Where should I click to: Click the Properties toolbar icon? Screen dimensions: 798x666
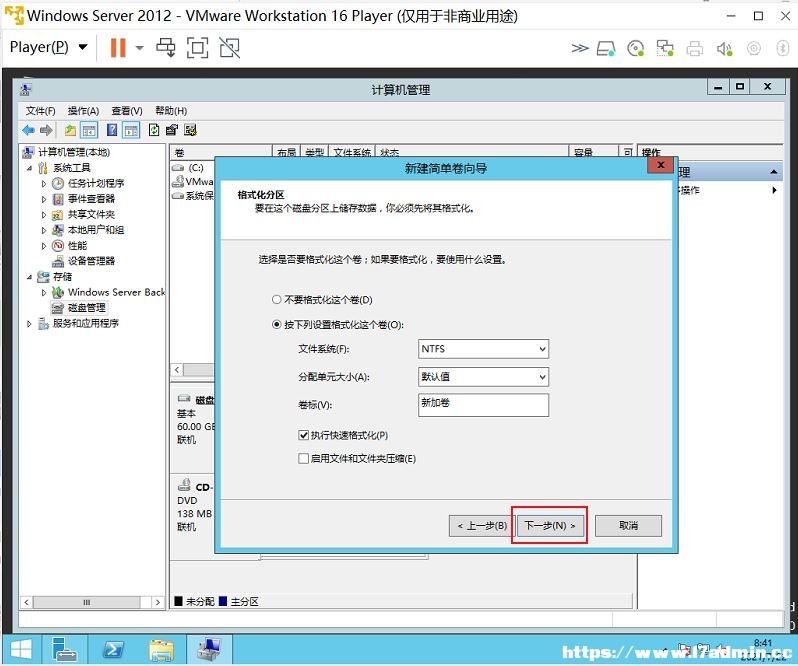[172, 130]
